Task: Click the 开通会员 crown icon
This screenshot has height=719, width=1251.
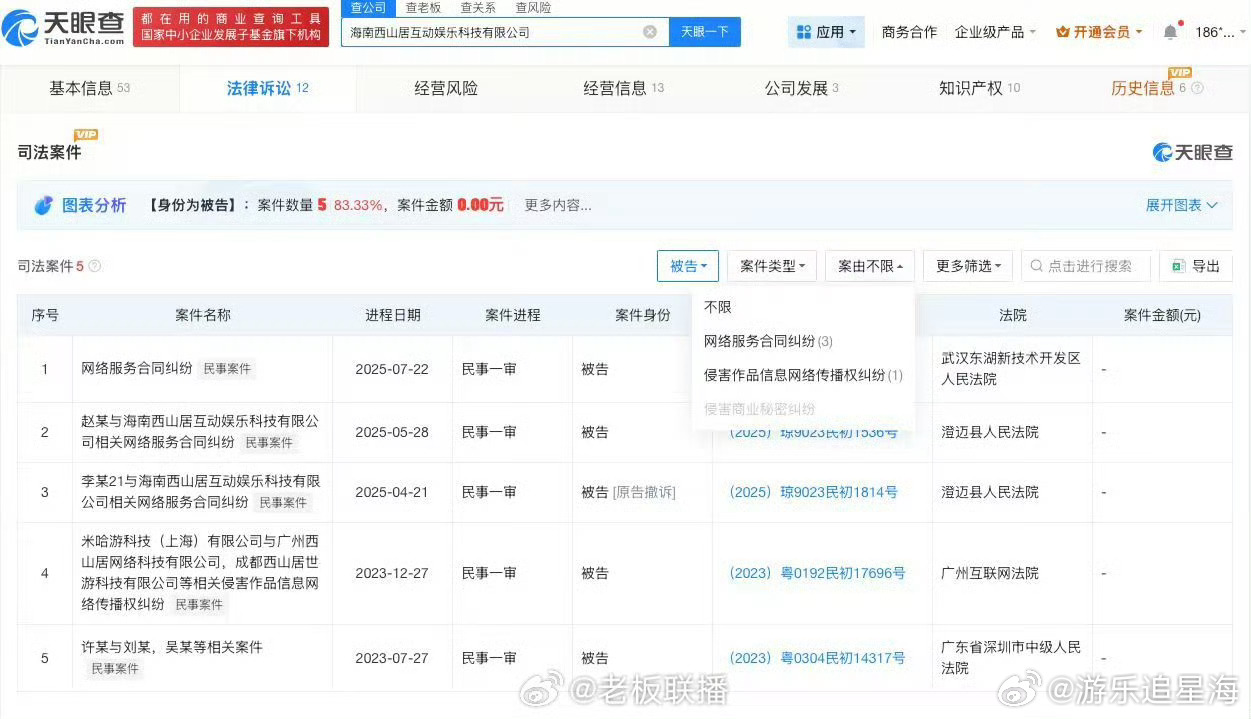Action: [1061, 31]
